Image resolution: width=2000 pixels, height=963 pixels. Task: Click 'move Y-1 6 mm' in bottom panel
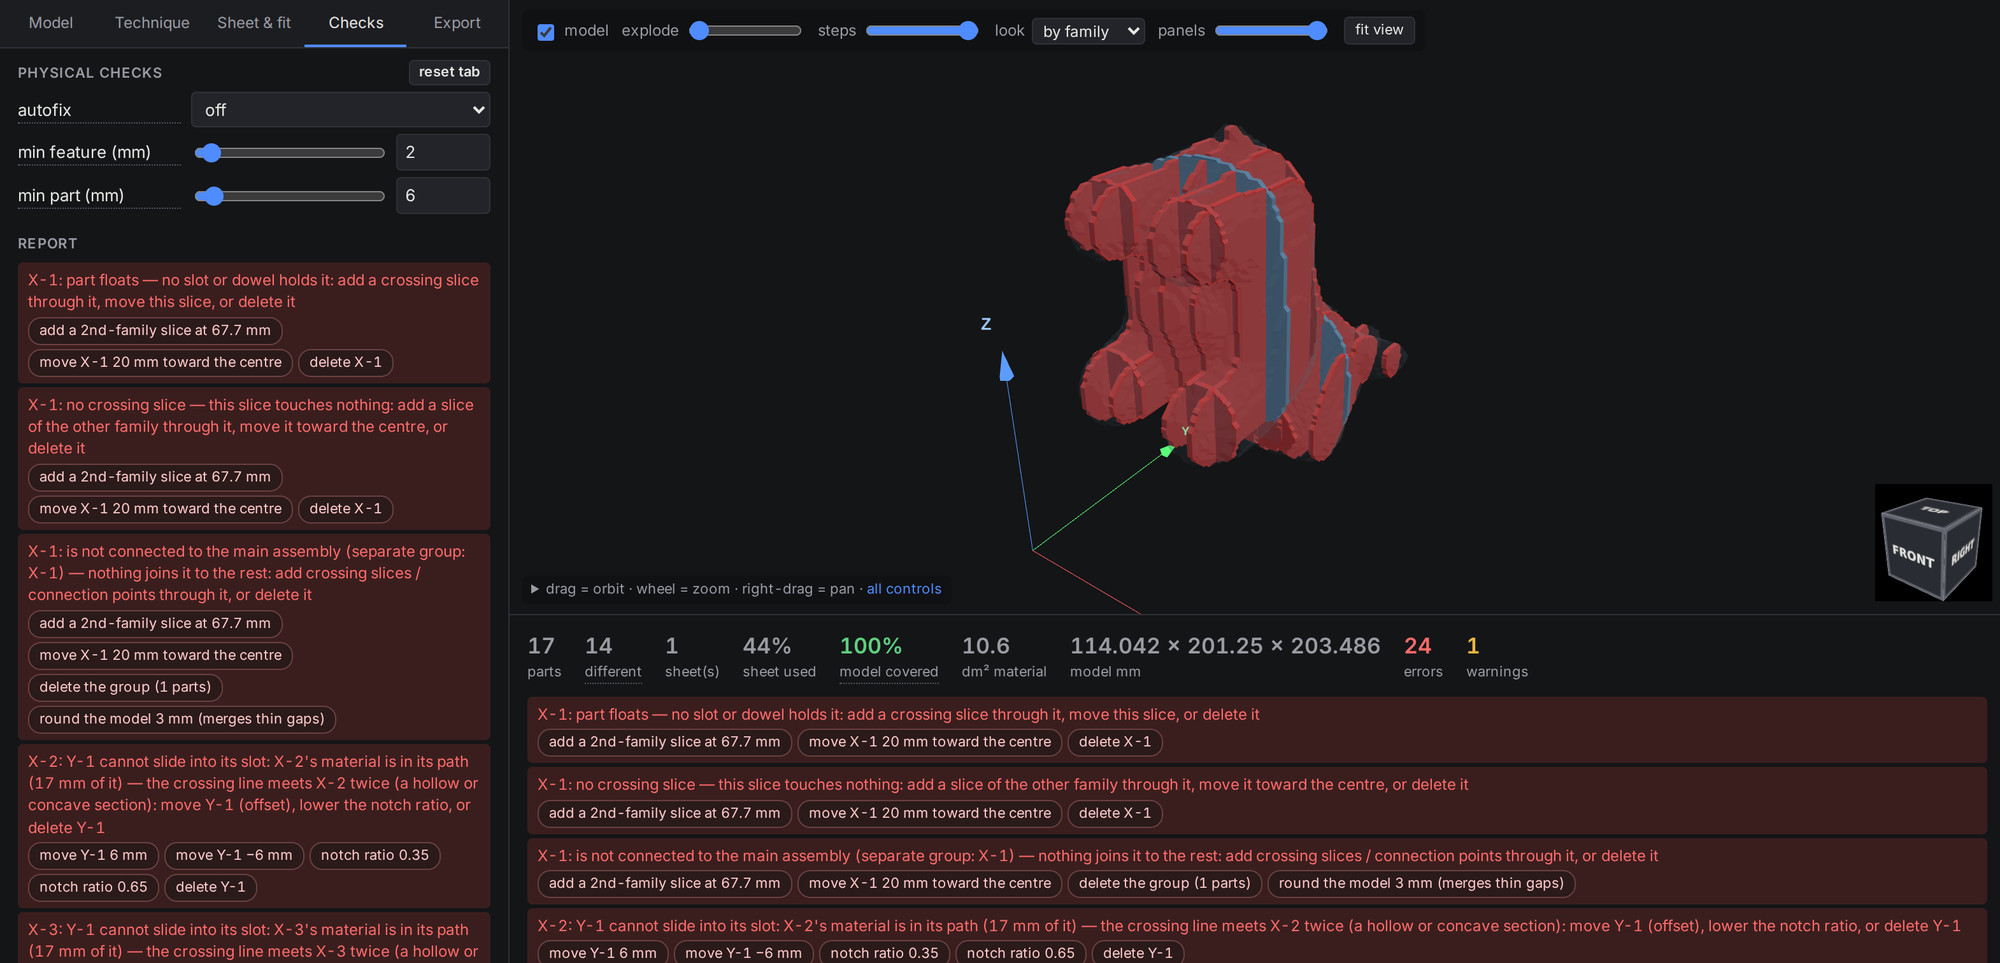[x=603, y=952]
